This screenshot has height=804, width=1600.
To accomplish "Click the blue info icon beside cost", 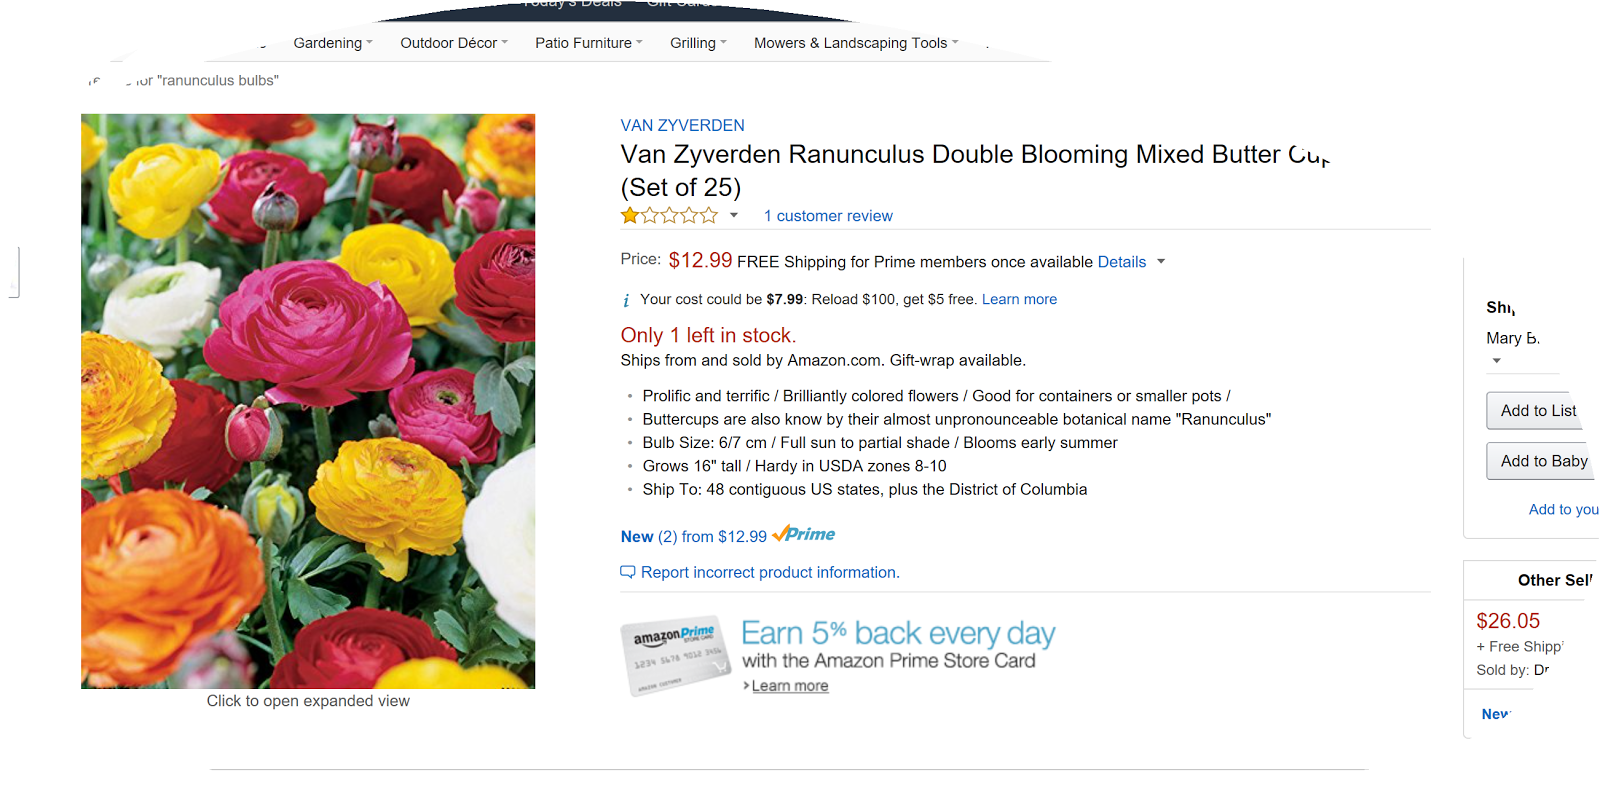I will coord(626,300).
